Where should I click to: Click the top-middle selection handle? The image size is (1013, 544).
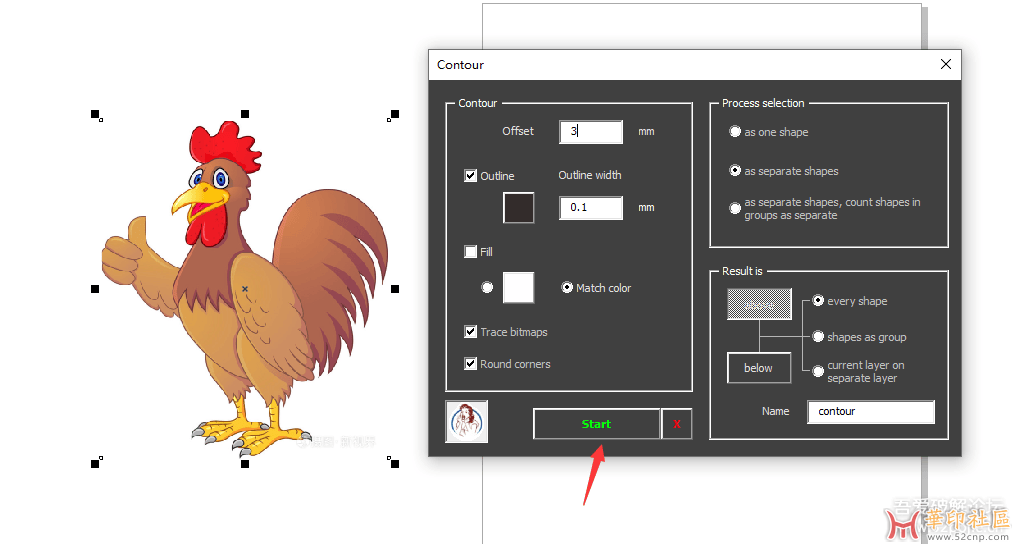click(245, 114)
